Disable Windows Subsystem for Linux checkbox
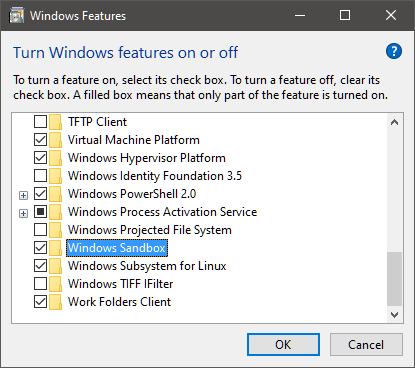415x368 pixels. 41,266
